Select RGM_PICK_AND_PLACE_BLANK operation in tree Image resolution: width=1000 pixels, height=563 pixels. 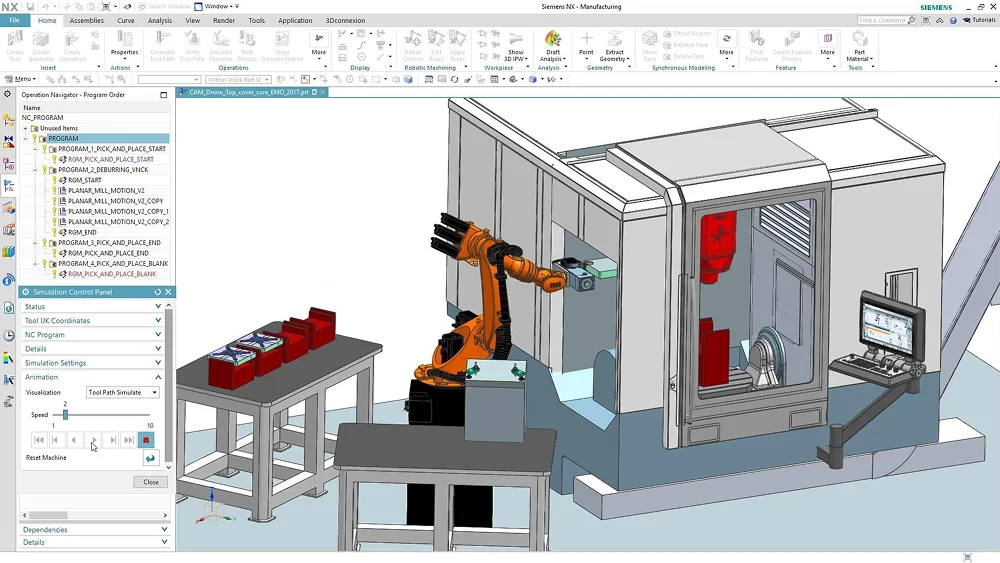click(x=112, y=274)
